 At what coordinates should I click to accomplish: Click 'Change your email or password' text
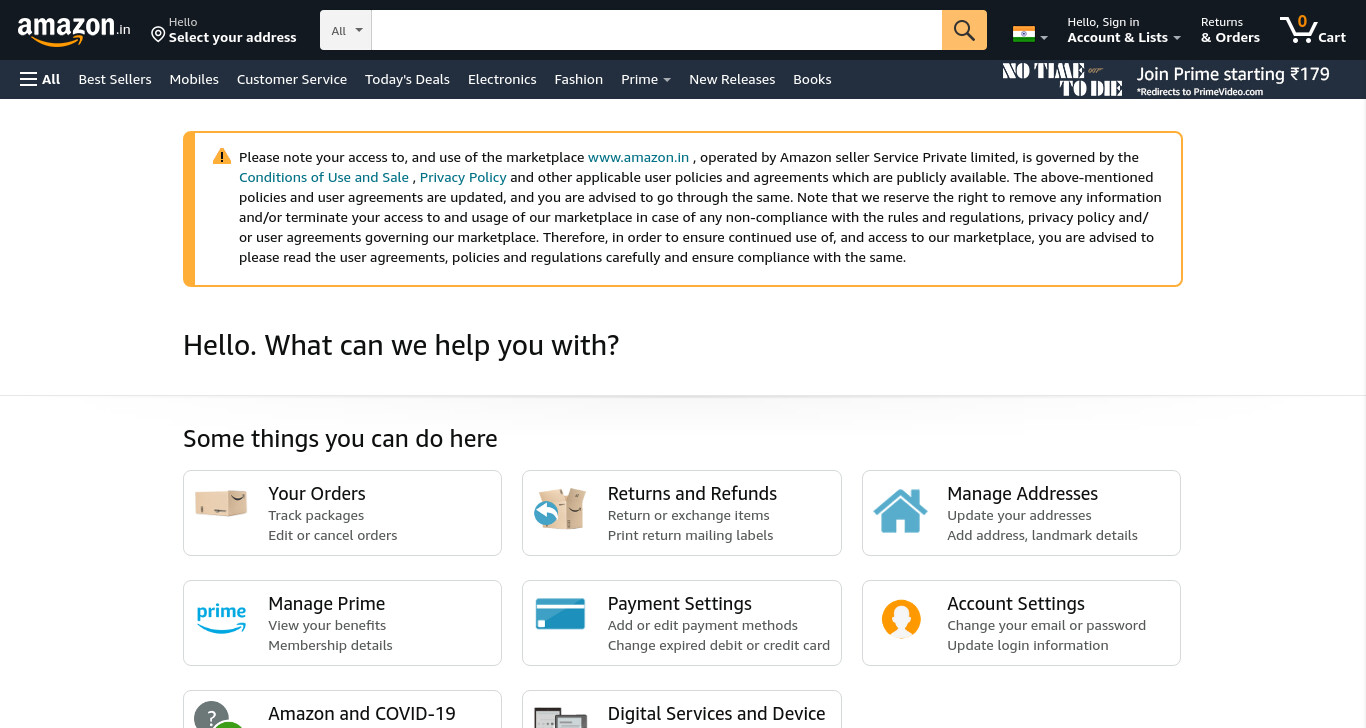(1046, 625)
